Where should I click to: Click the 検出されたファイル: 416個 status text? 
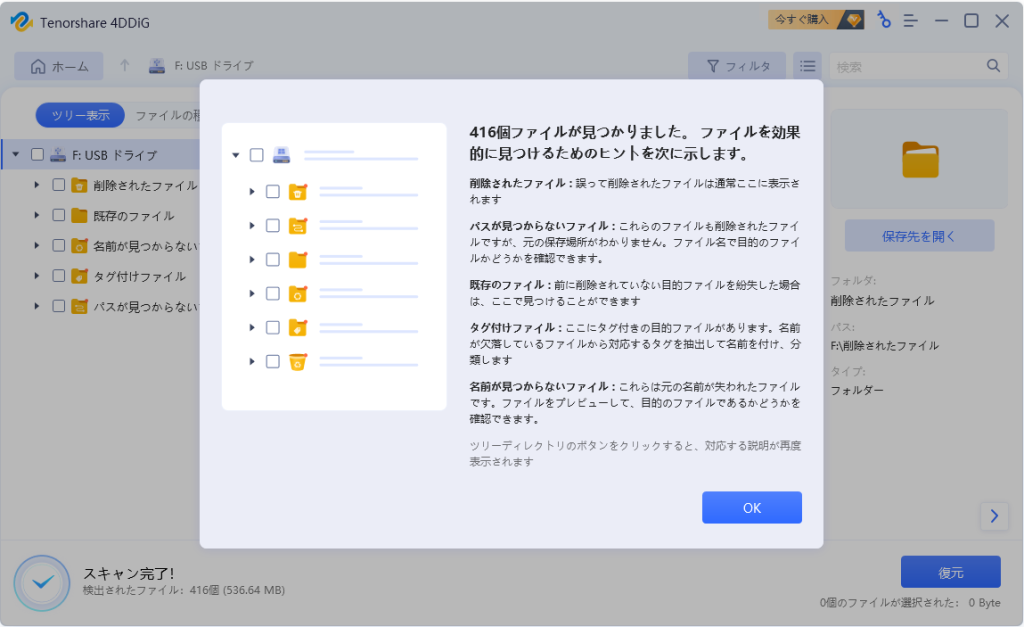point(184,590)
